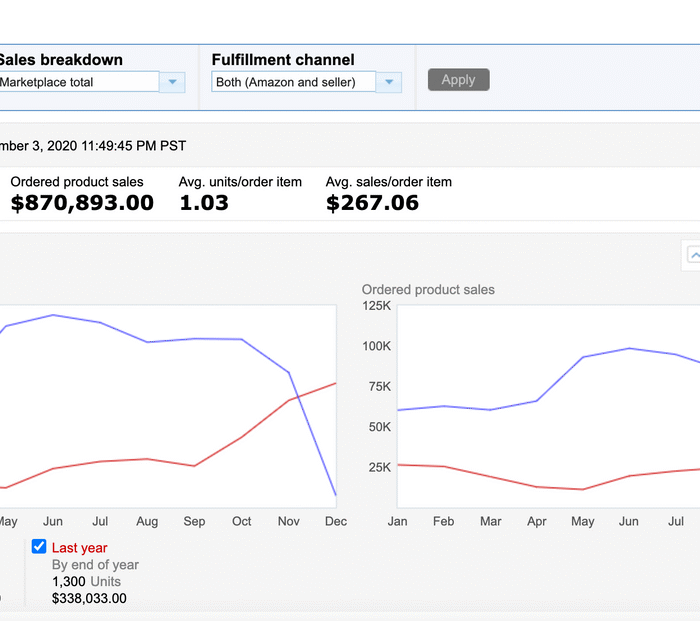
Task: Click the 125K label on the sales axis
Action: tap(376, 306)
